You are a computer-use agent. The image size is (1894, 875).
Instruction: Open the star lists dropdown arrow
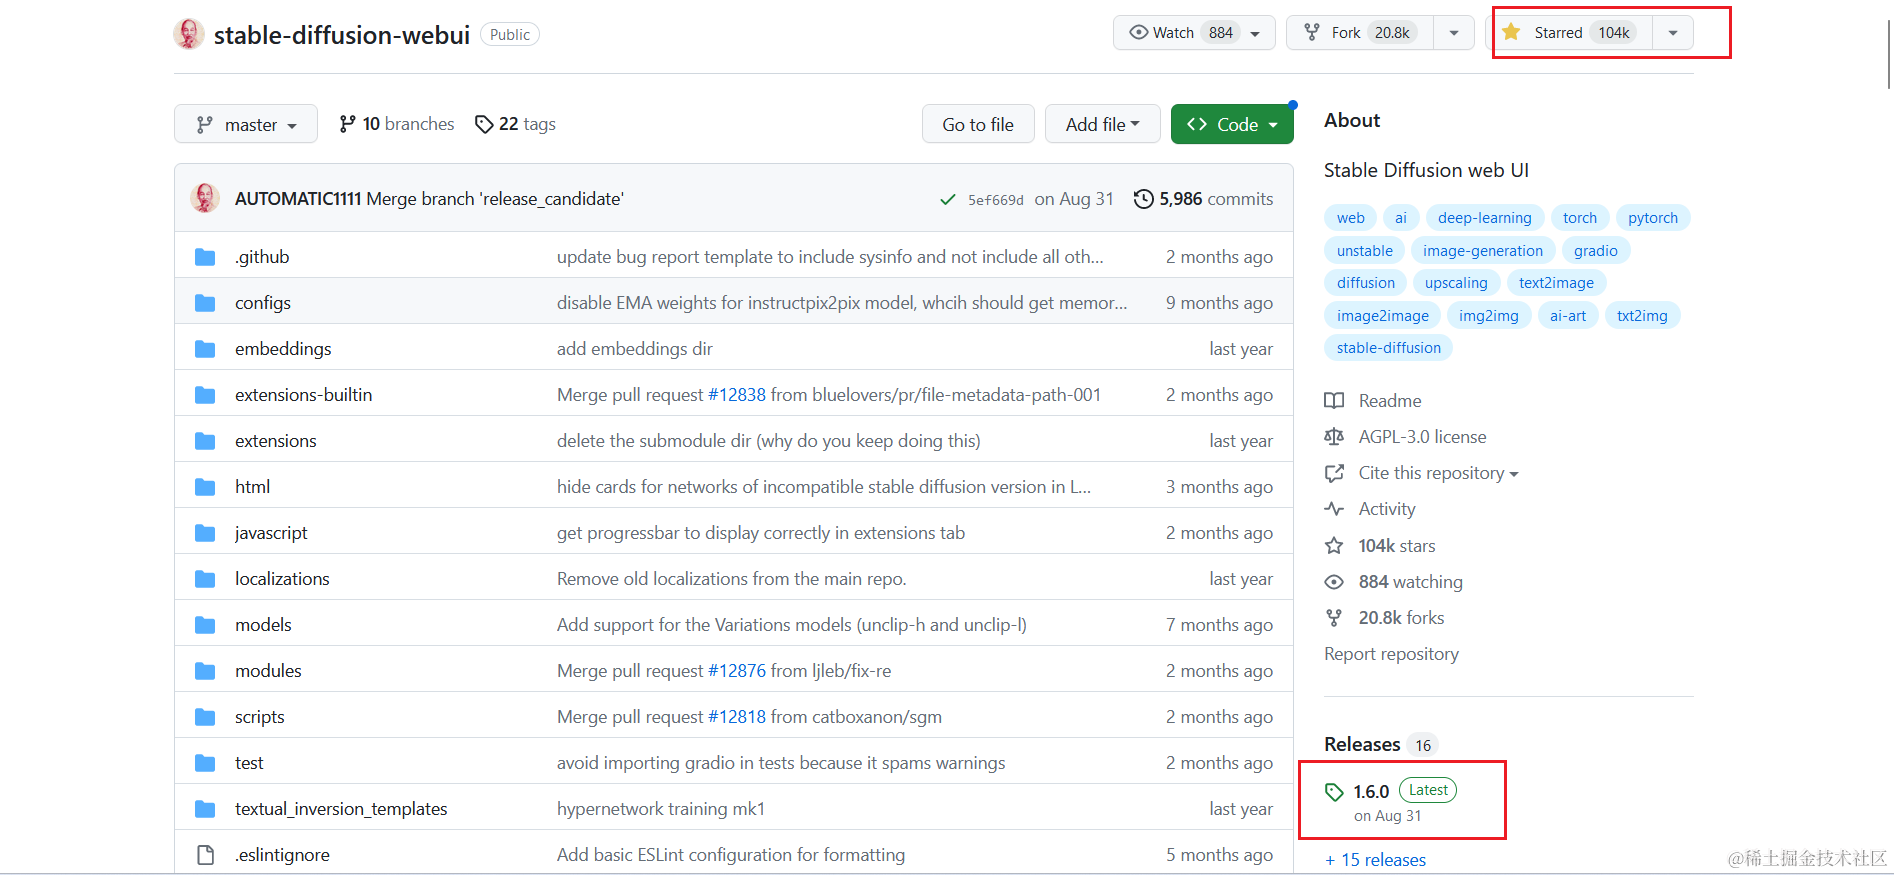click(1673, 33)
